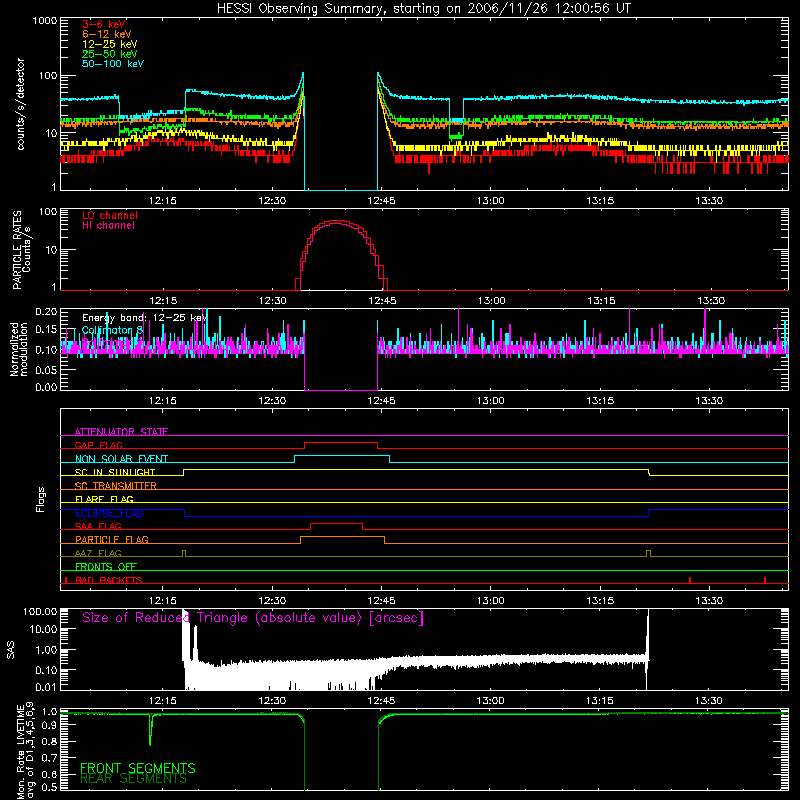The height and width of the screenshot is (800, 800).
Task: Click the counts/s/detector axis label
Action: (x=21, y=104)
